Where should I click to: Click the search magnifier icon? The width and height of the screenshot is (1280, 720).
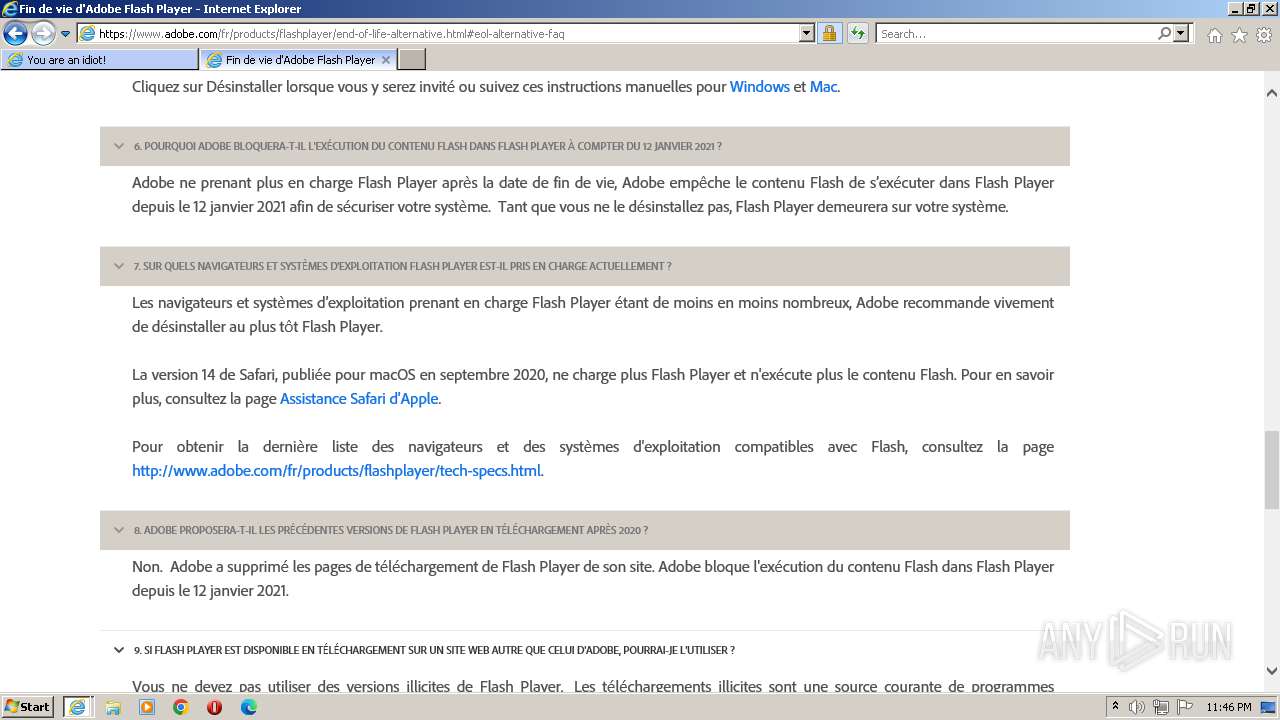tap(1164, 33)
